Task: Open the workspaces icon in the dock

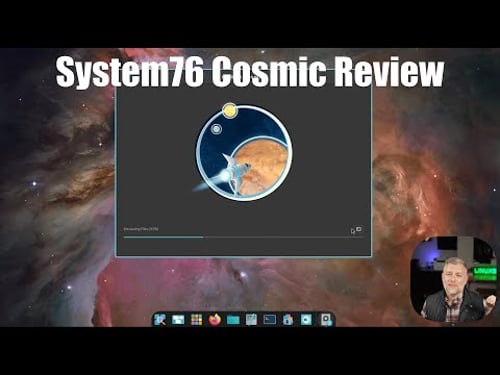Action: pyautogui.click(x=178, y=320)
